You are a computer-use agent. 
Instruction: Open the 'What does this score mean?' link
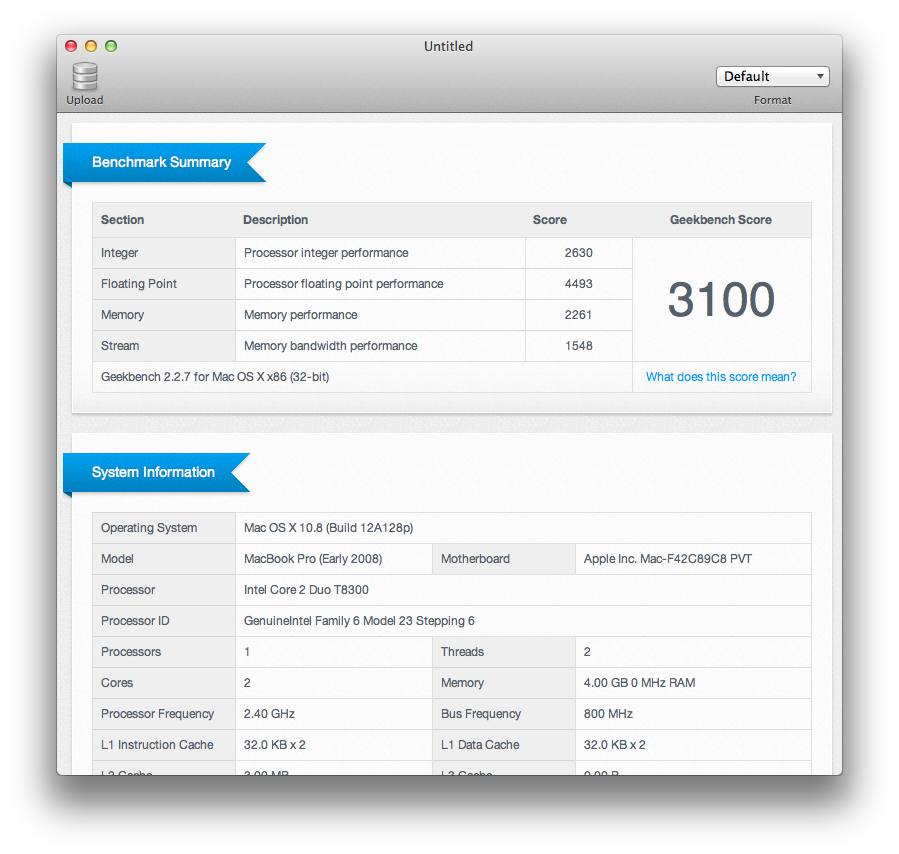coord(721,377)
